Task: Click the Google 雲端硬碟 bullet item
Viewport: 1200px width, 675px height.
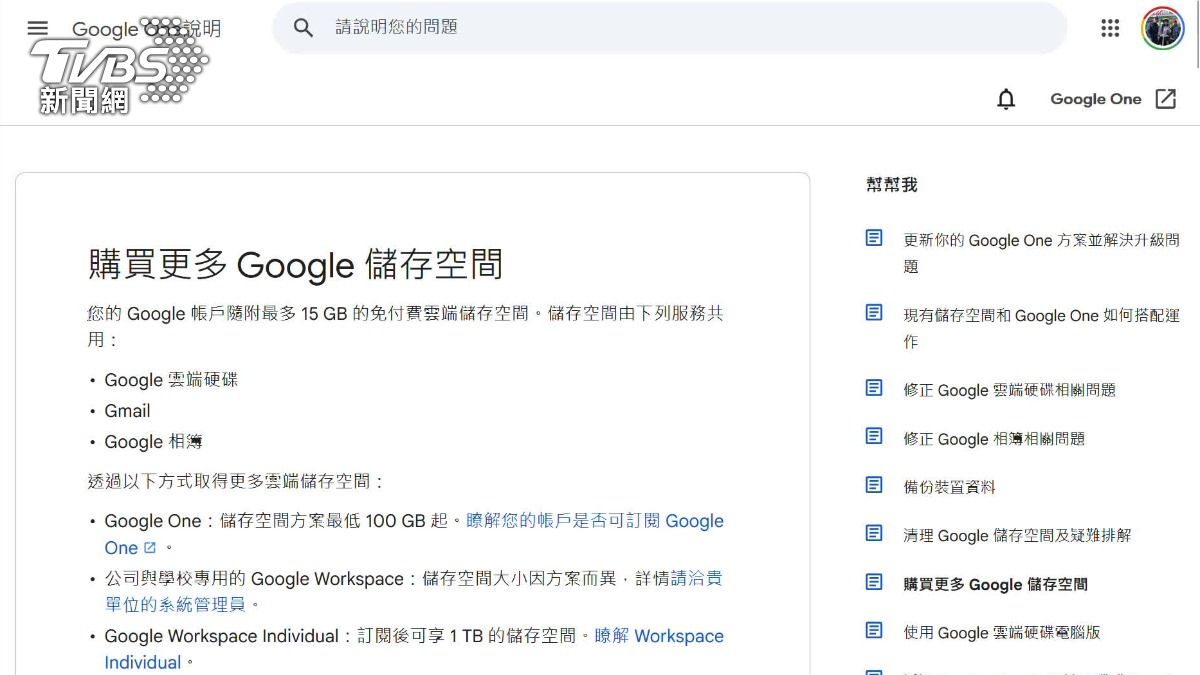Action: click(171, 380)
